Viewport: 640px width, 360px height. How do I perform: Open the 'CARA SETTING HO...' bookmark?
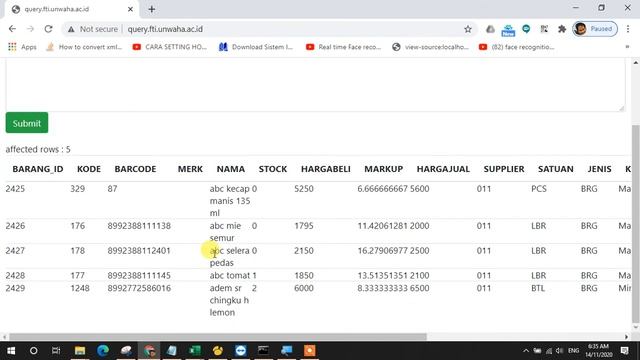click(170, 47)
